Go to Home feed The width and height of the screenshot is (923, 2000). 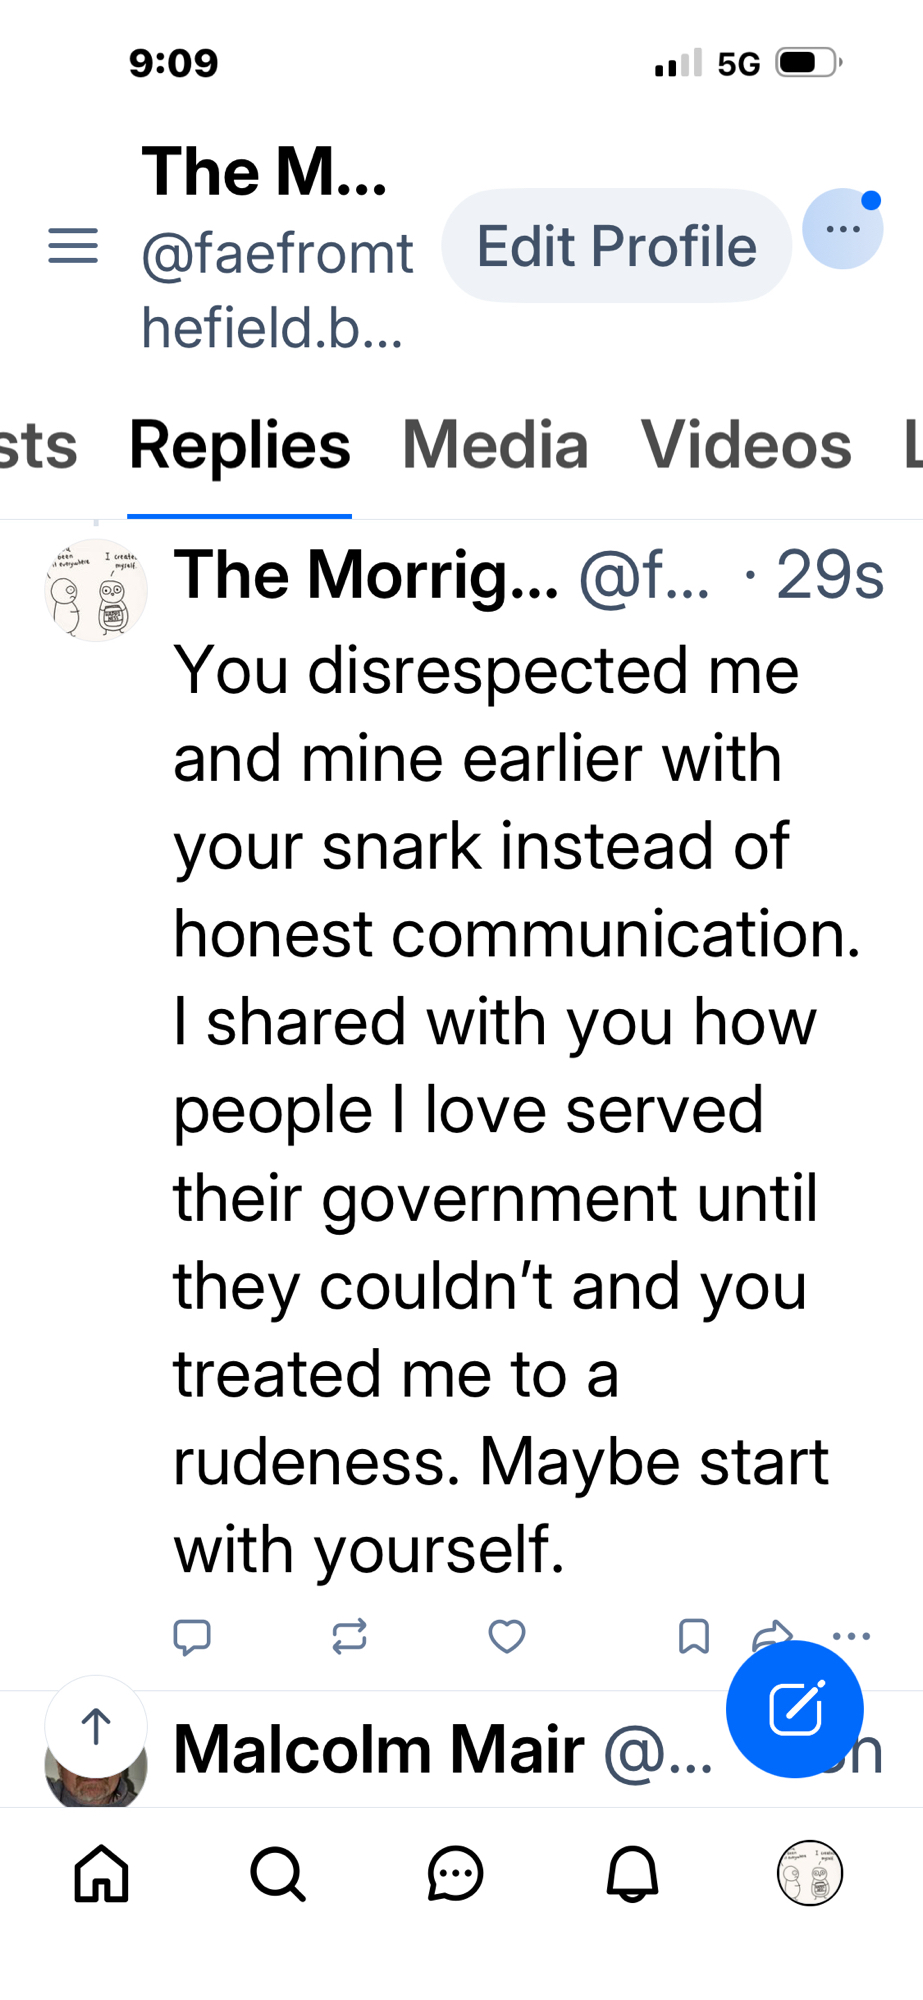pos(102,1873)
